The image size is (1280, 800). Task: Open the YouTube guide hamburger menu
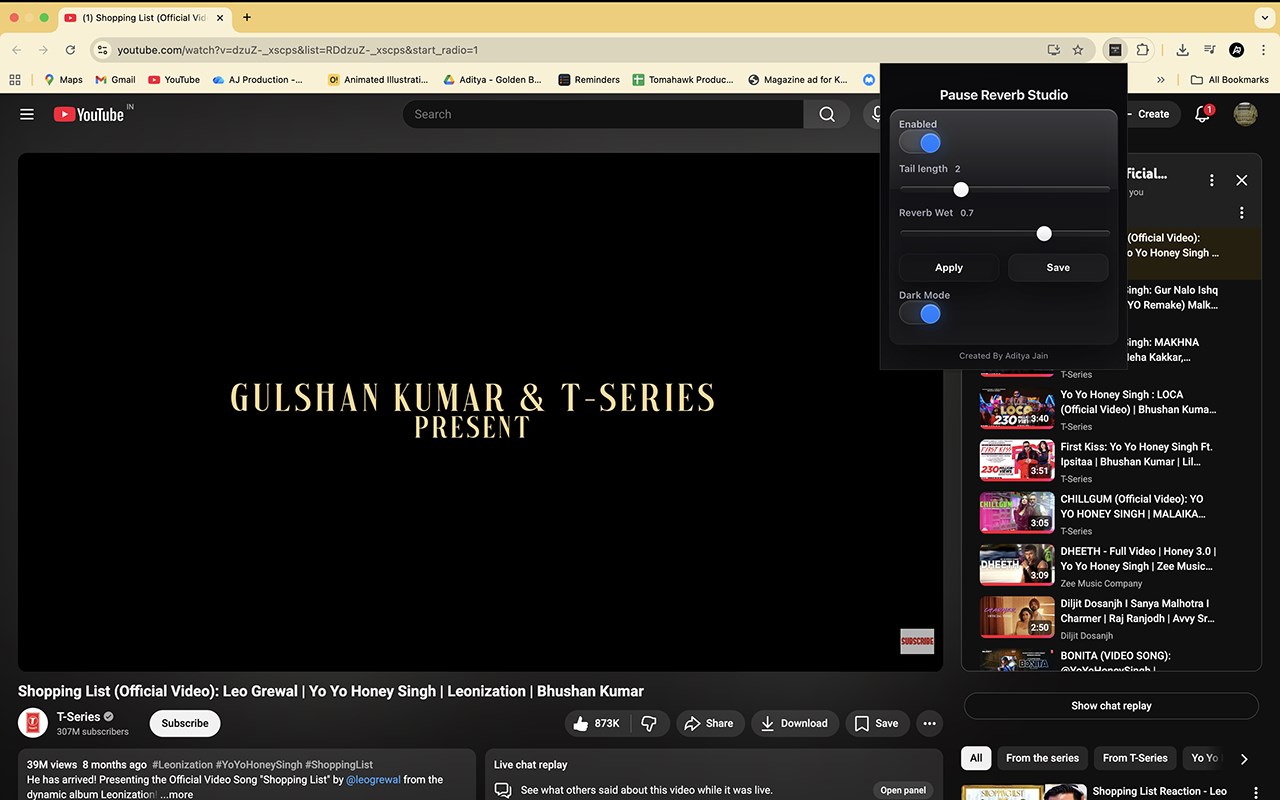click(27, 114)
